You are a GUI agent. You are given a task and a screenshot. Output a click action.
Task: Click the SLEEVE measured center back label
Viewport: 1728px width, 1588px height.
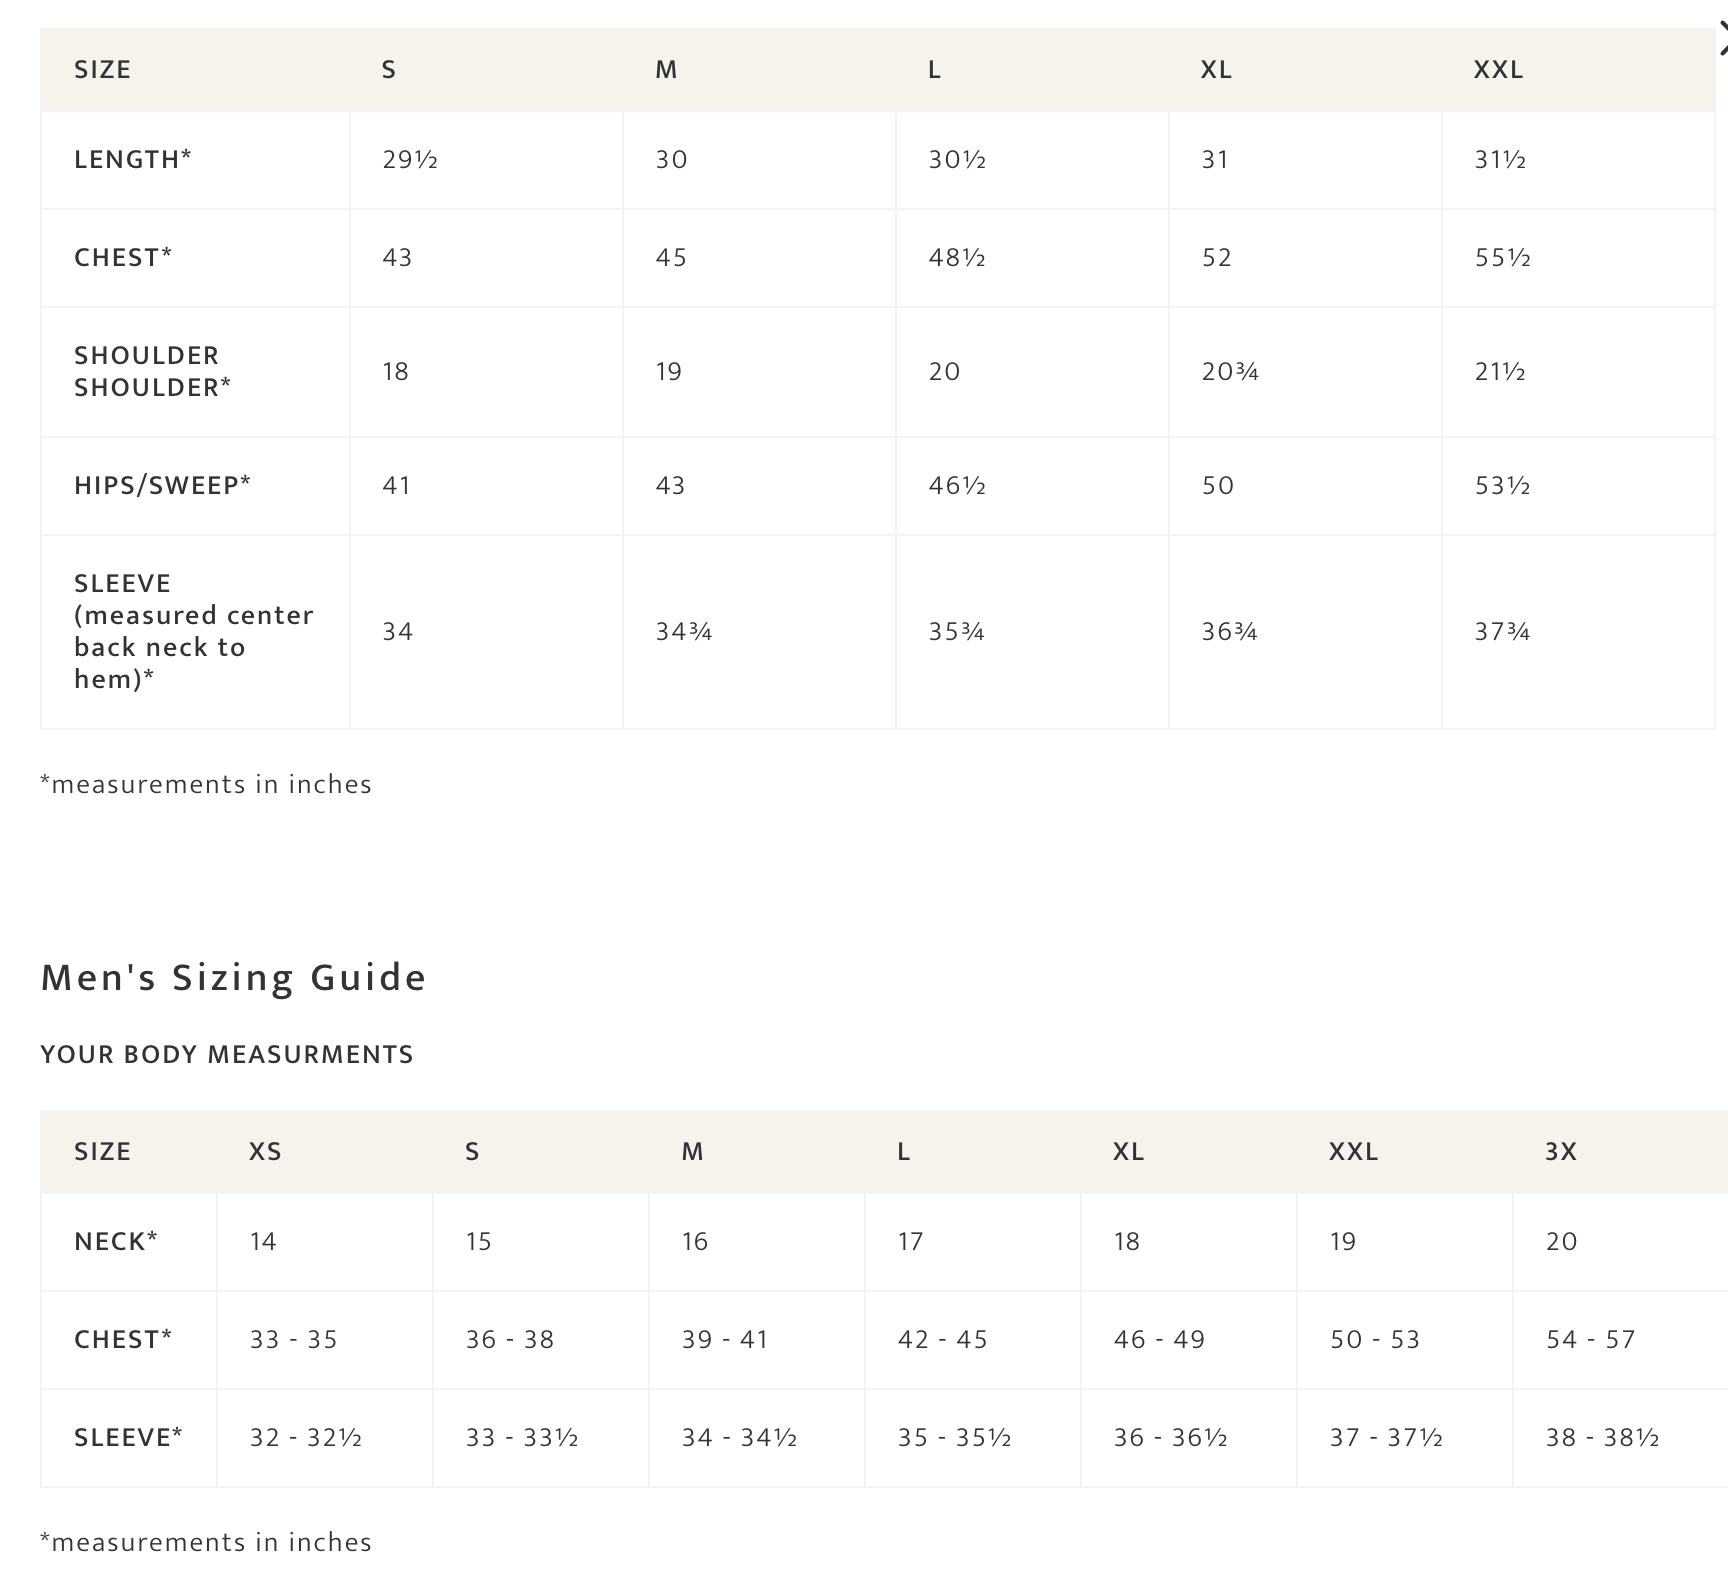tap(193, 631)
